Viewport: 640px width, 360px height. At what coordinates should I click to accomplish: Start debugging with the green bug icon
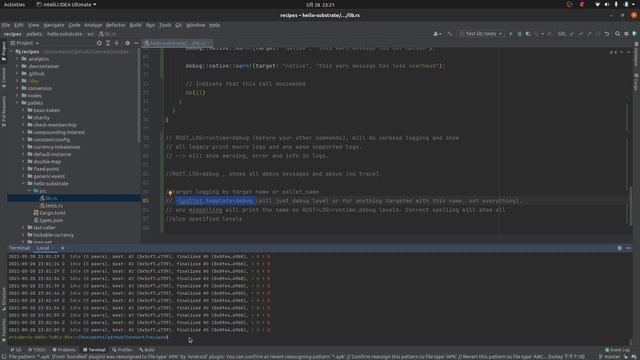(x=519, y=34)
